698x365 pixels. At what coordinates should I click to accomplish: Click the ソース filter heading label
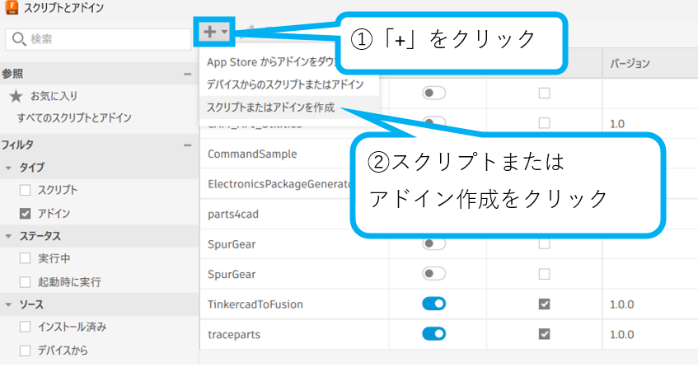[x=31, y=304]
